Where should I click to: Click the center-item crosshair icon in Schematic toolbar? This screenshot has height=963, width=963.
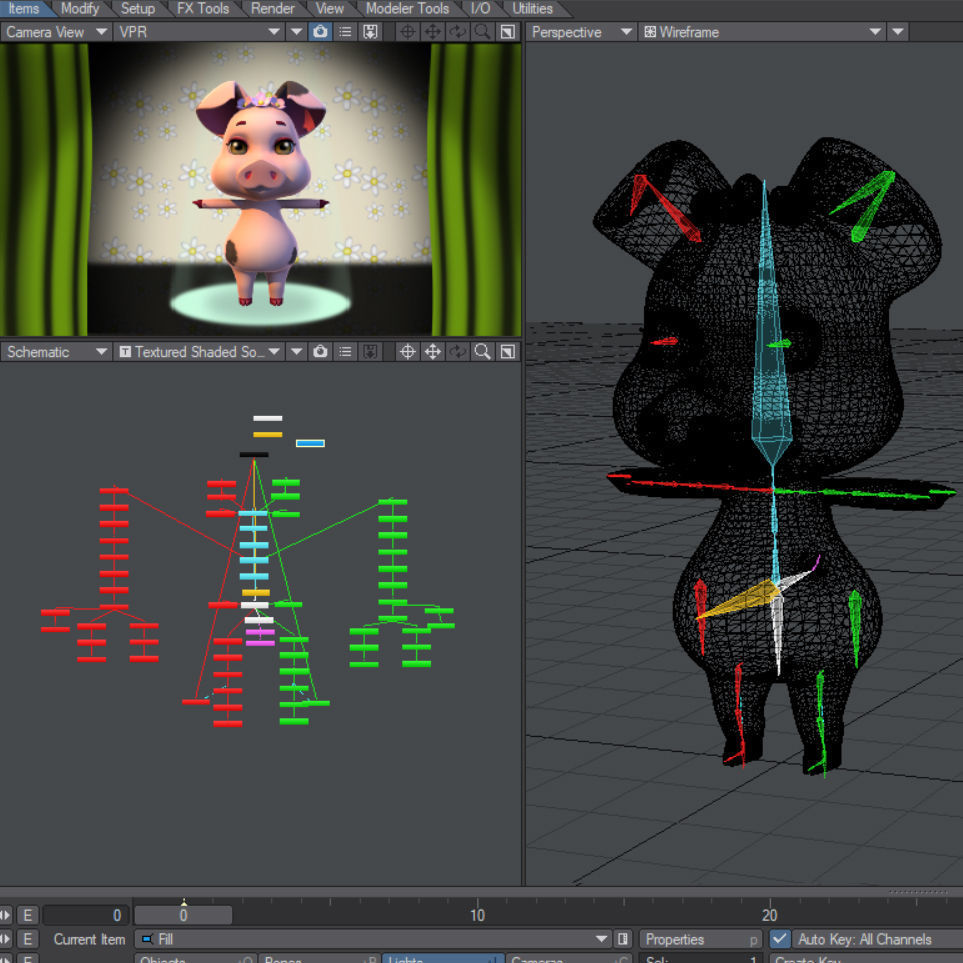pos(407,351)
